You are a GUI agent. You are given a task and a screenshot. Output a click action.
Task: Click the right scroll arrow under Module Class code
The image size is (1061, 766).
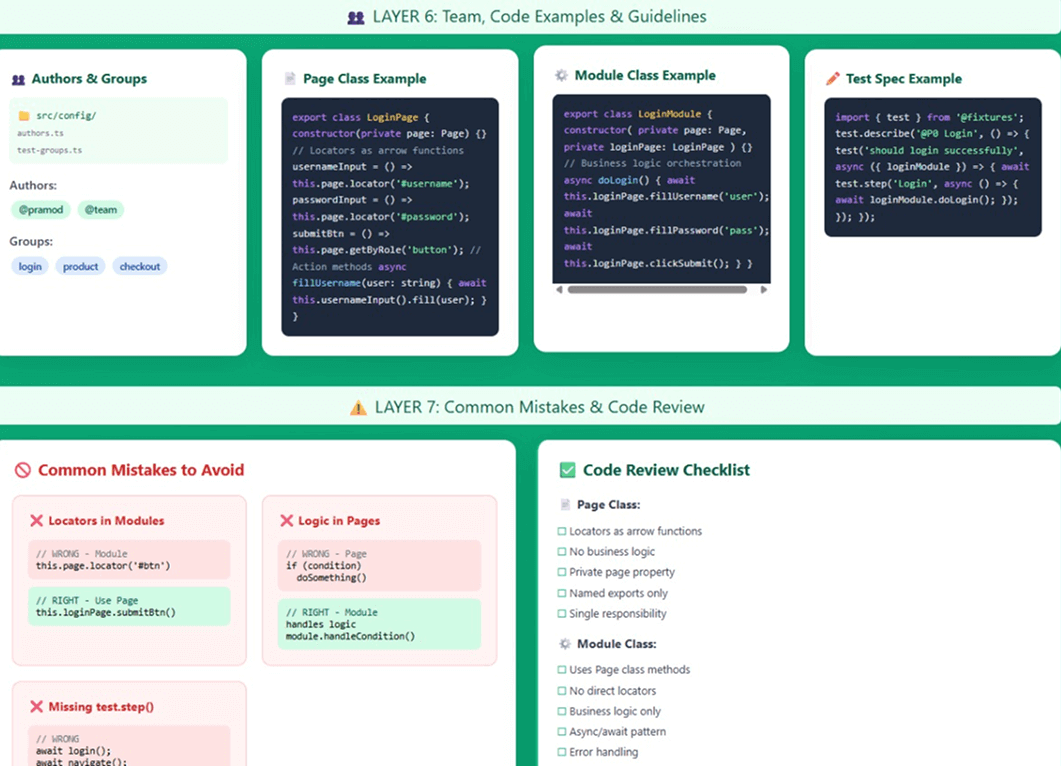(764, 290)
